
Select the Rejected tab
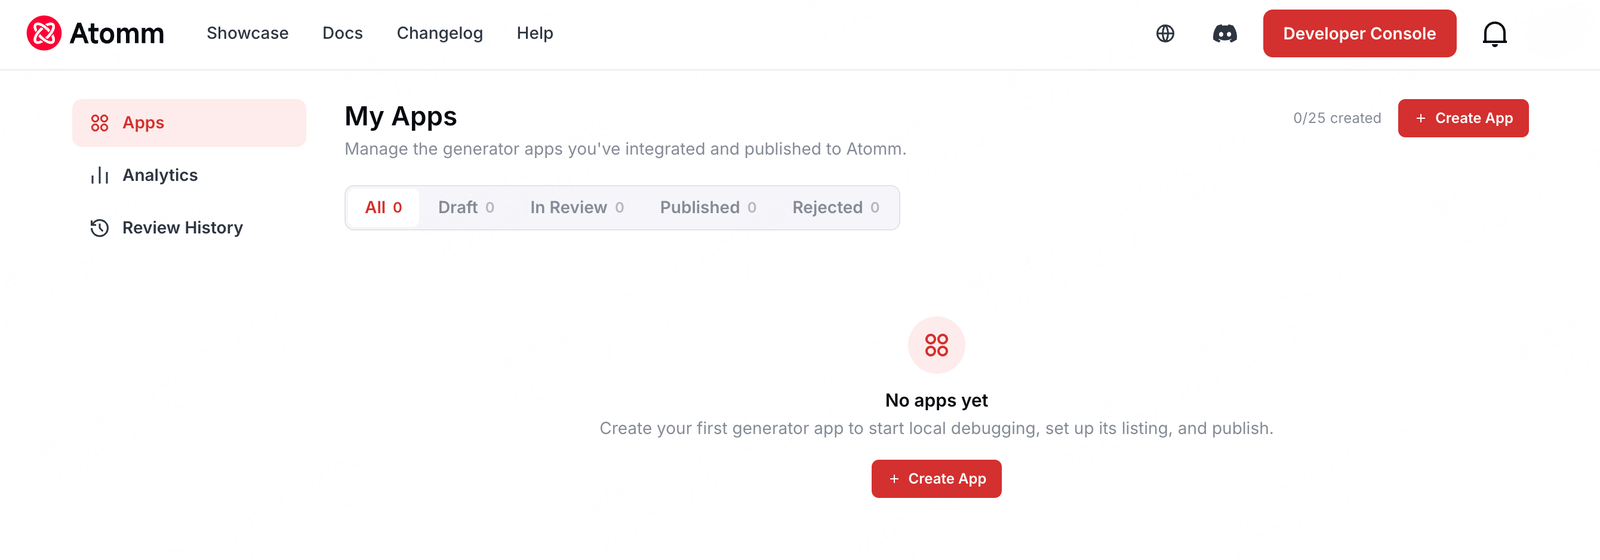click(x=836, y=208)
